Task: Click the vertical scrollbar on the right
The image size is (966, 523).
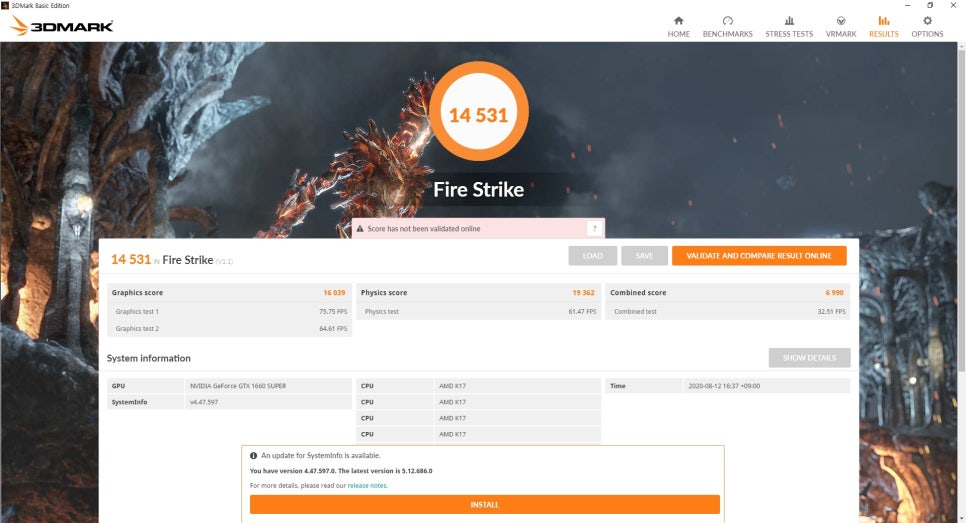Action: click(962, 209)
